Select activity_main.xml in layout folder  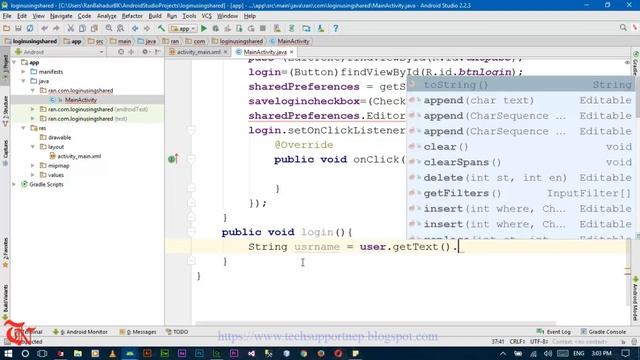coord(79,156)
